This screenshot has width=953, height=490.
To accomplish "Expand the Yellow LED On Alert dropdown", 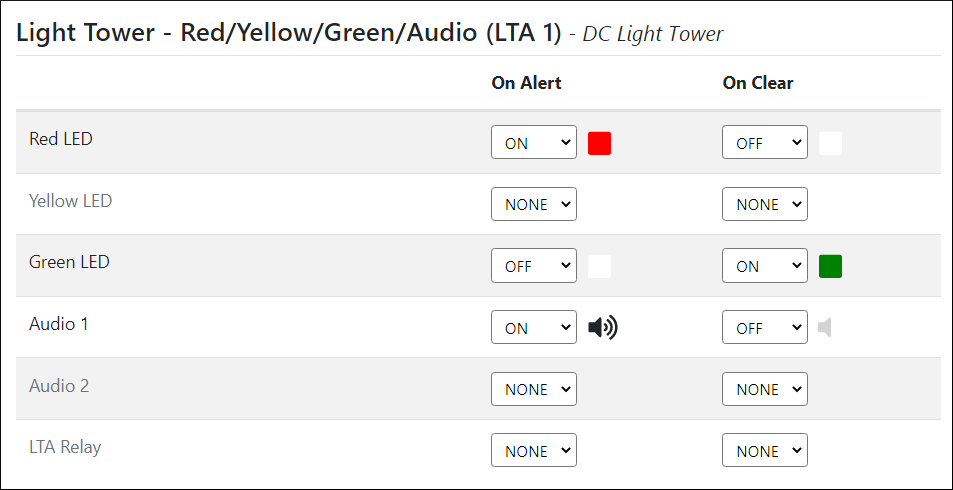I will (533, 204).
